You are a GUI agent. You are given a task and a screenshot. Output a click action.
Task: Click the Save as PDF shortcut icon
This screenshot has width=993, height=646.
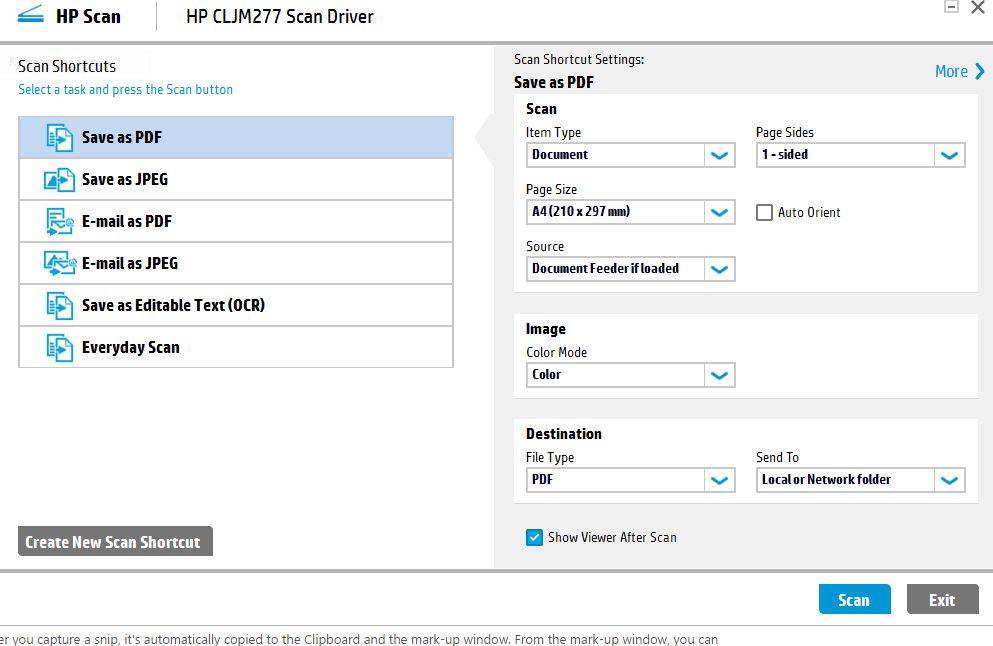pos(60,138)
